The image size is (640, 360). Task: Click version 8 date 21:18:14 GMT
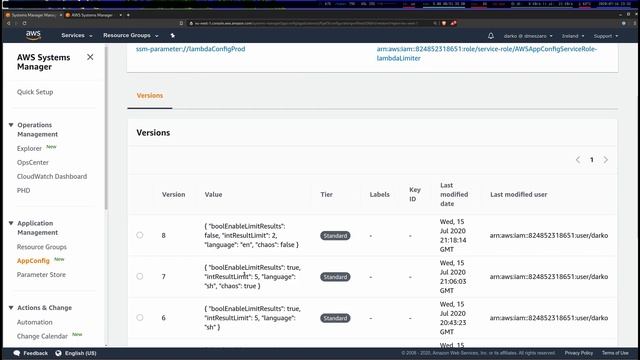tap(453, 236)
